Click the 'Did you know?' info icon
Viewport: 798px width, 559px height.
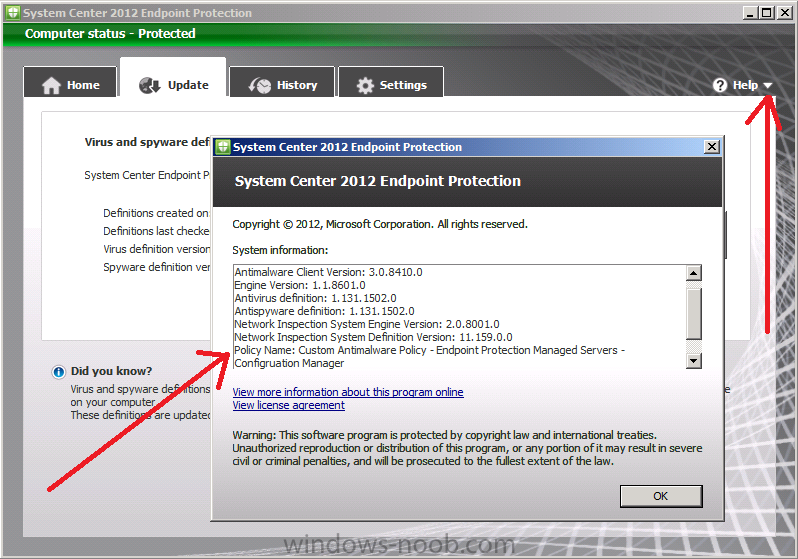59,372
